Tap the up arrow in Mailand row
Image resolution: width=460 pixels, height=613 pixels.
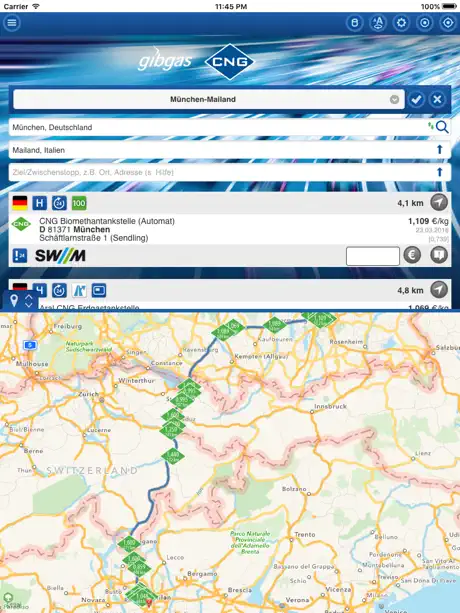point(440,149)
